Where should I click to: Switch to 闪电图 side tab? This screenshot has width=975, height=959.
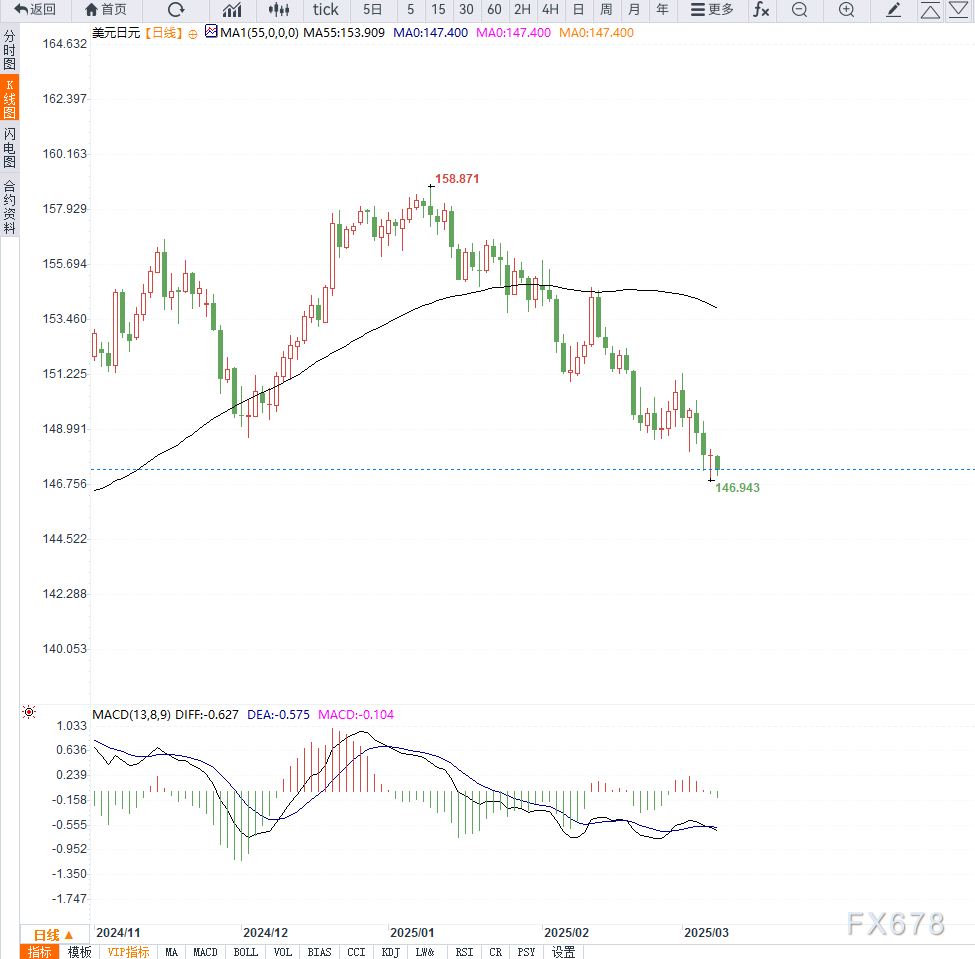[9, 148]
